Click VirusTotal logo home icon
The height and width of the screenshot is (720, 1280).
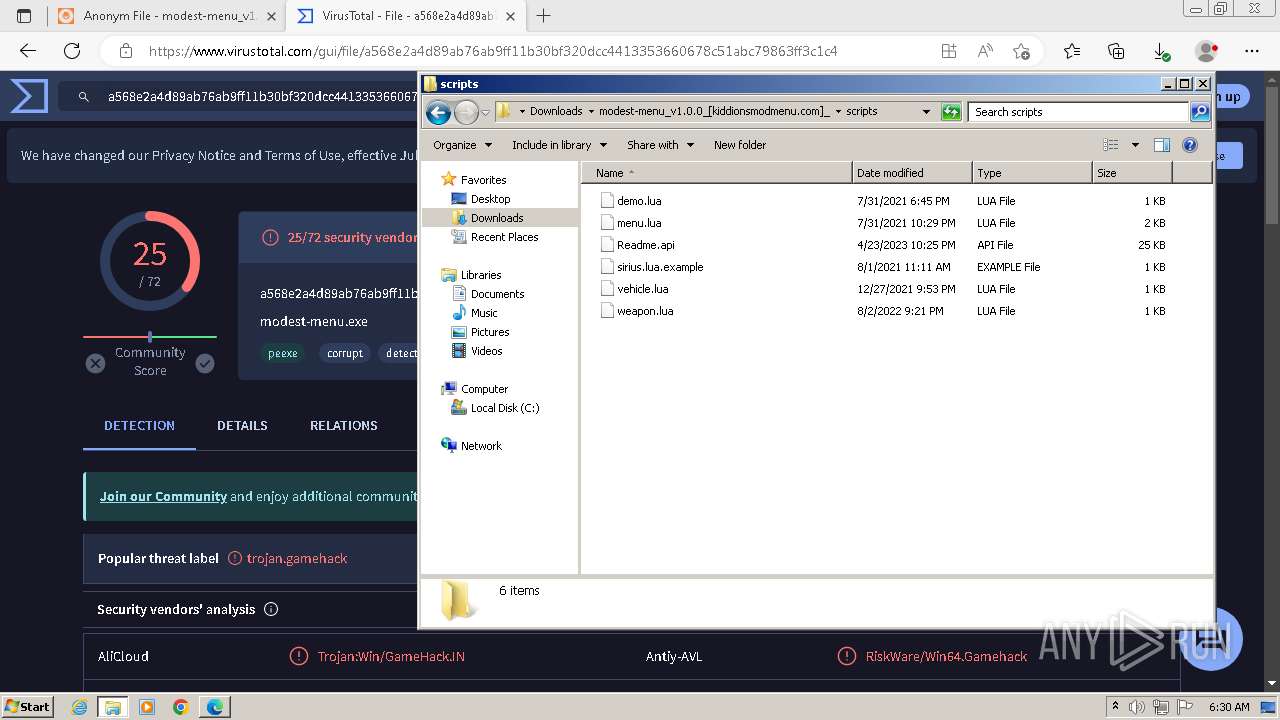29,97
